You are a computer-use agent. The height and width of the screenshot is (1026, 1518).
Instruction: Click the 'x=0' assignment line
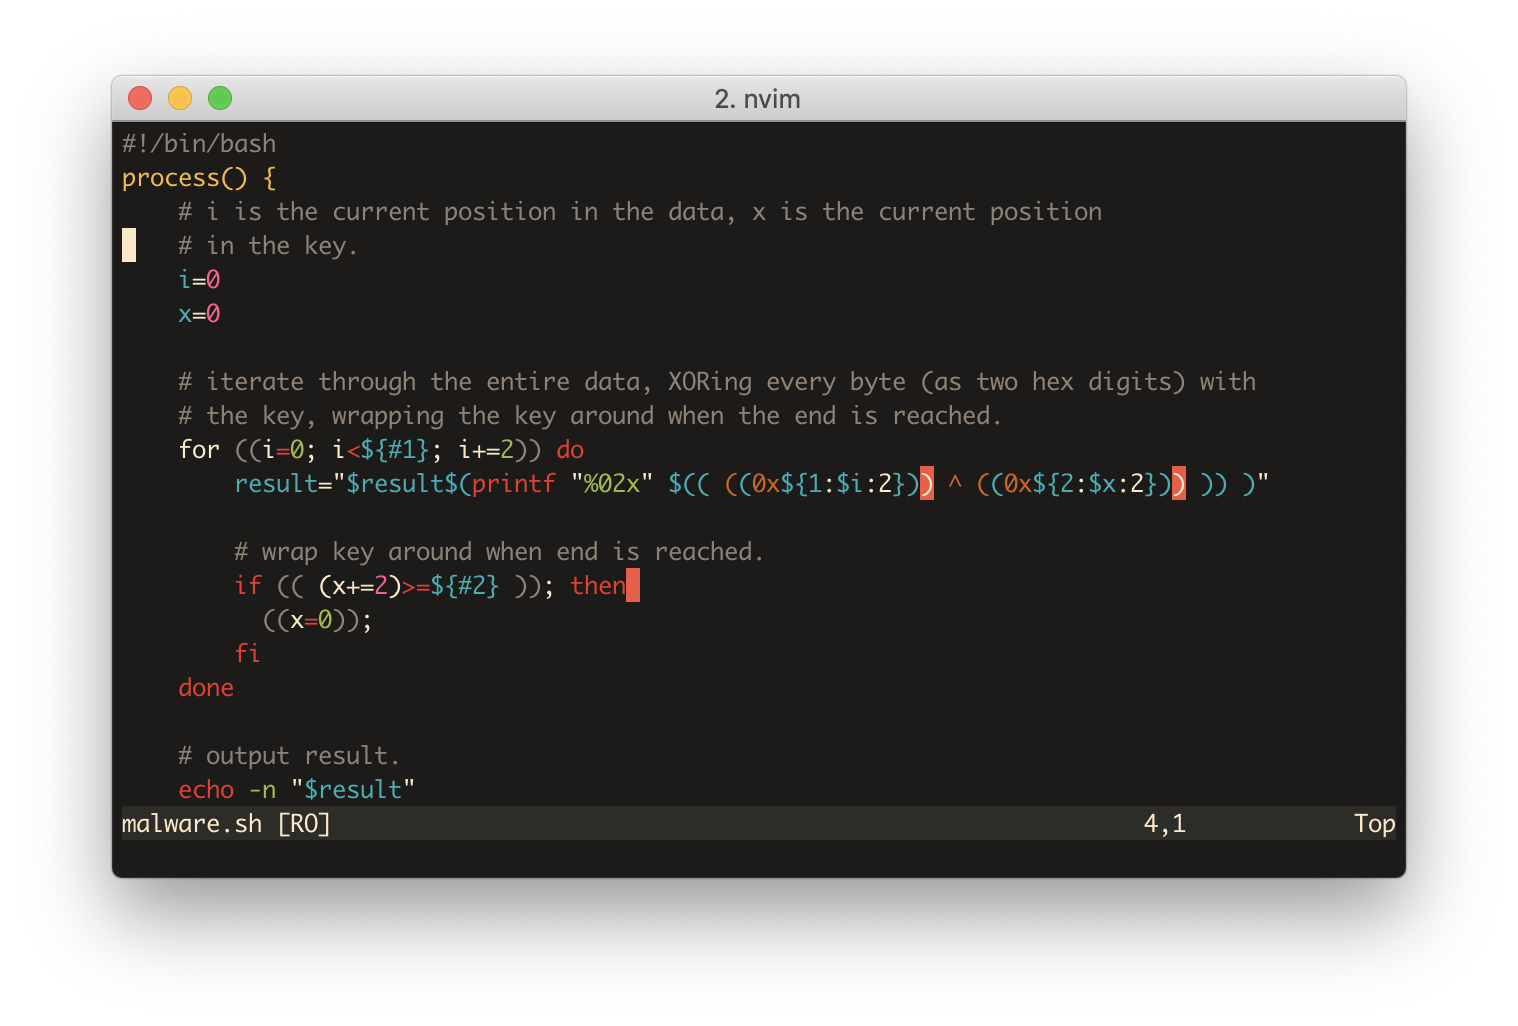(x=199, y=314)
